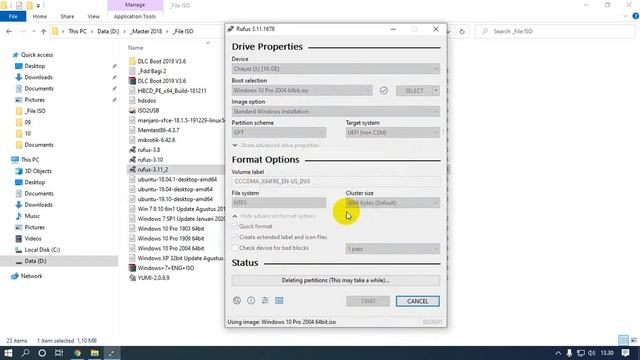Image resolution: width=640 pixels, height=360 pixels.
Task: Open Cluster size dropdown
Action: (393, 203)
